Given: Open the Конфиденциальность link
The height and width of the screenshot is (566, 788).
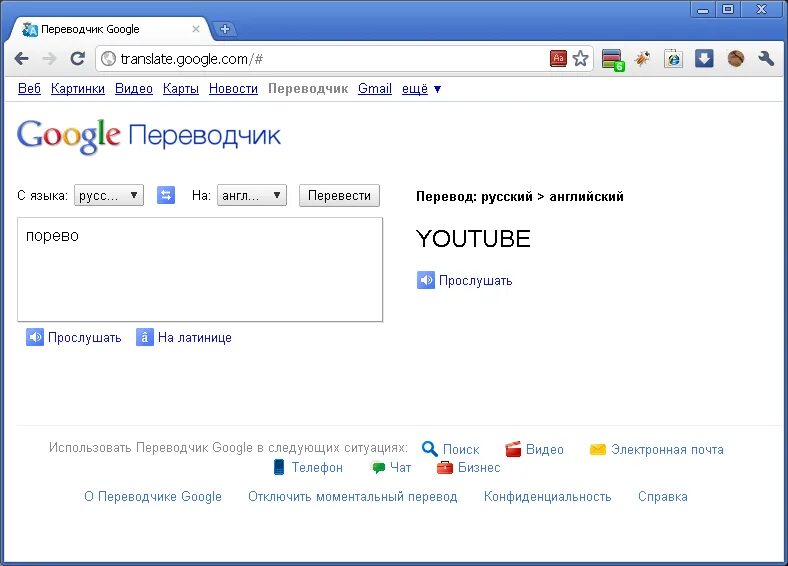Looking at the screenshot, I should (x=547, y=497).
